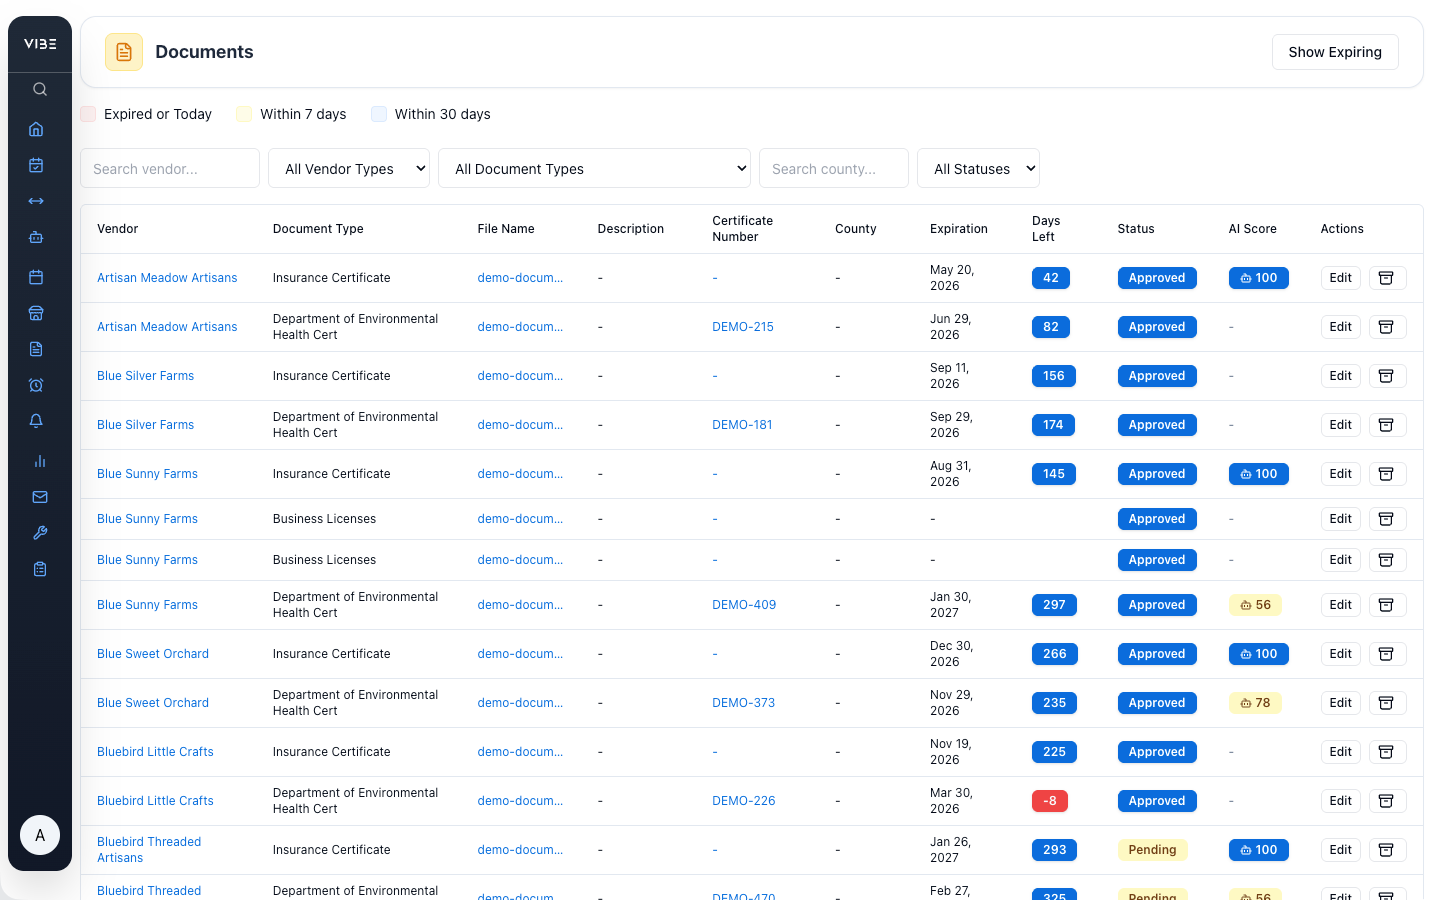Open the All Vendor Types dropdown

(348, 168)
